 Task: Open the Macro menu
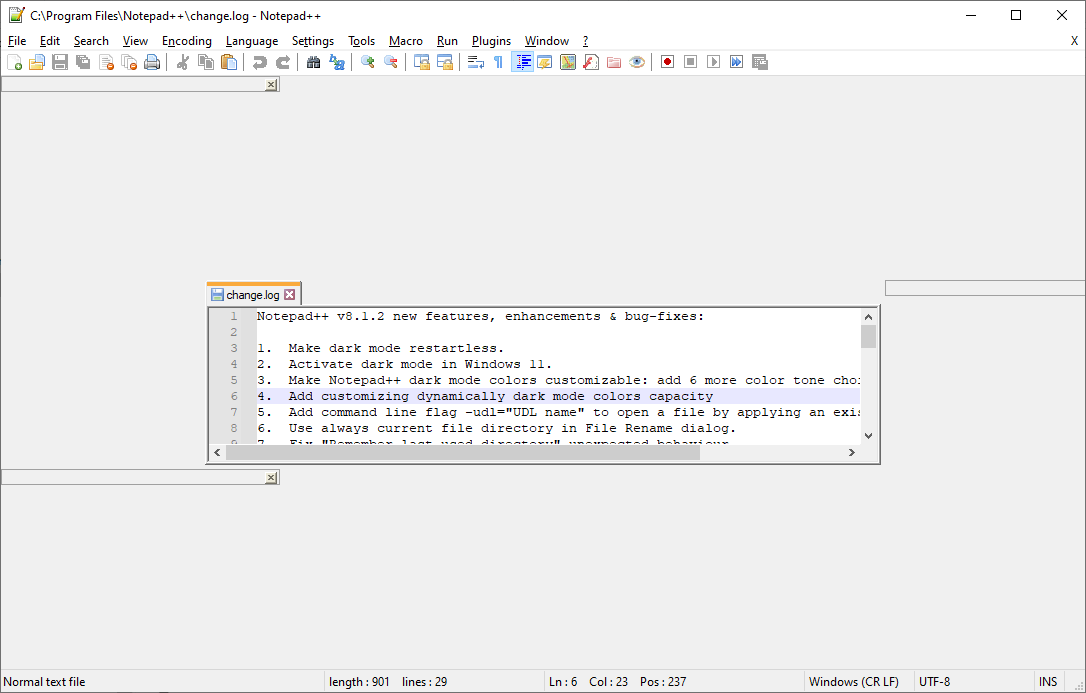pyautogui.click(x=406, y=41)
